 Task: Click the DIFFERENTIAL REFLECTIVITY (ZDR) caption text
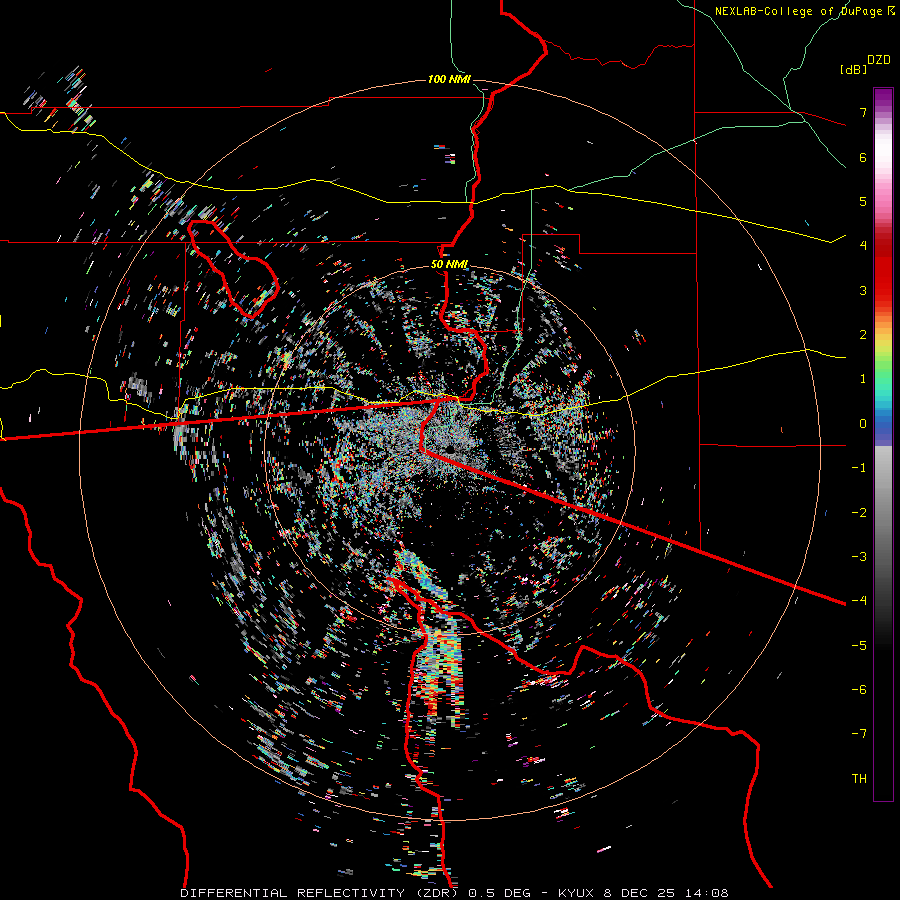click(321, 893)
